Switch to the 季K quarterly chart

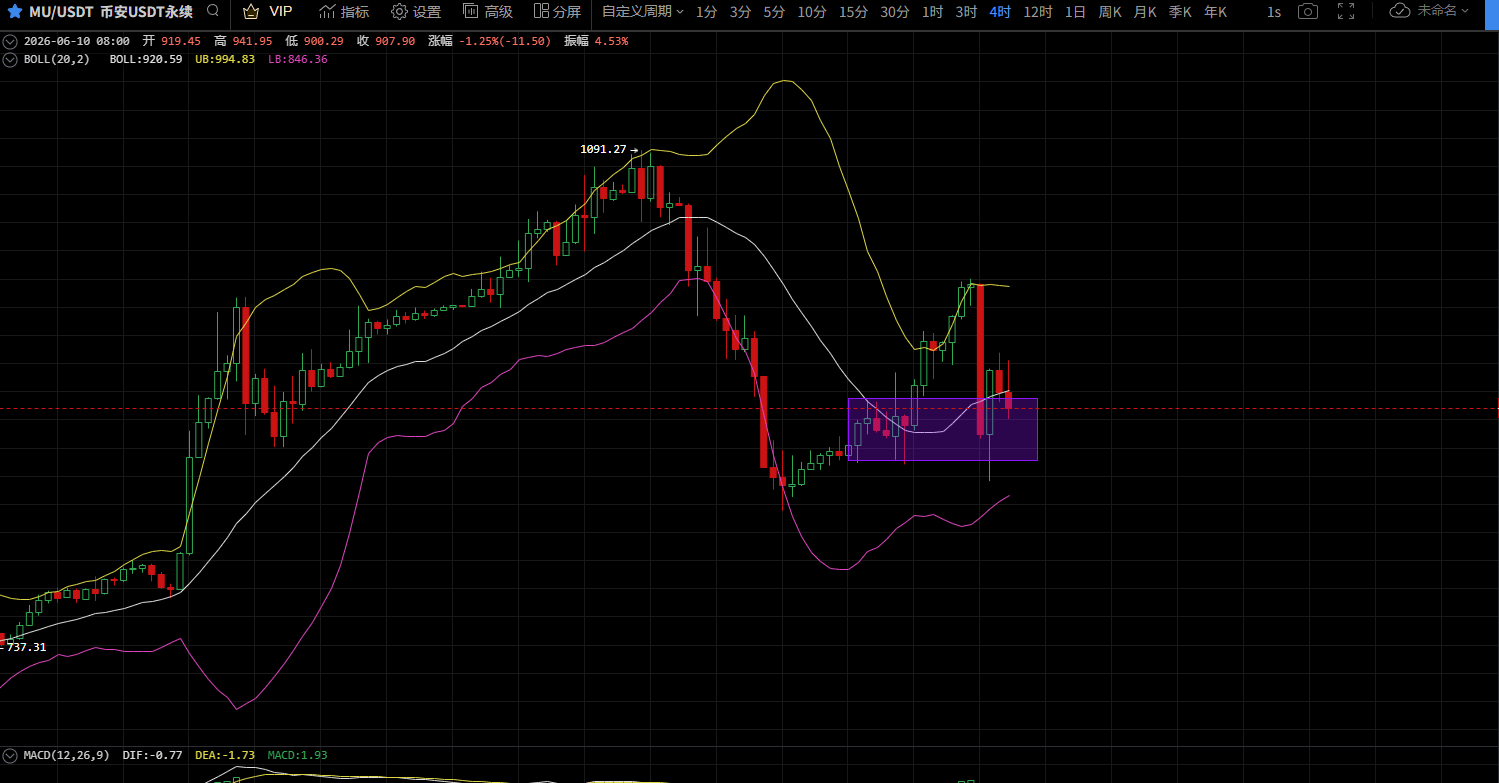1180,11
